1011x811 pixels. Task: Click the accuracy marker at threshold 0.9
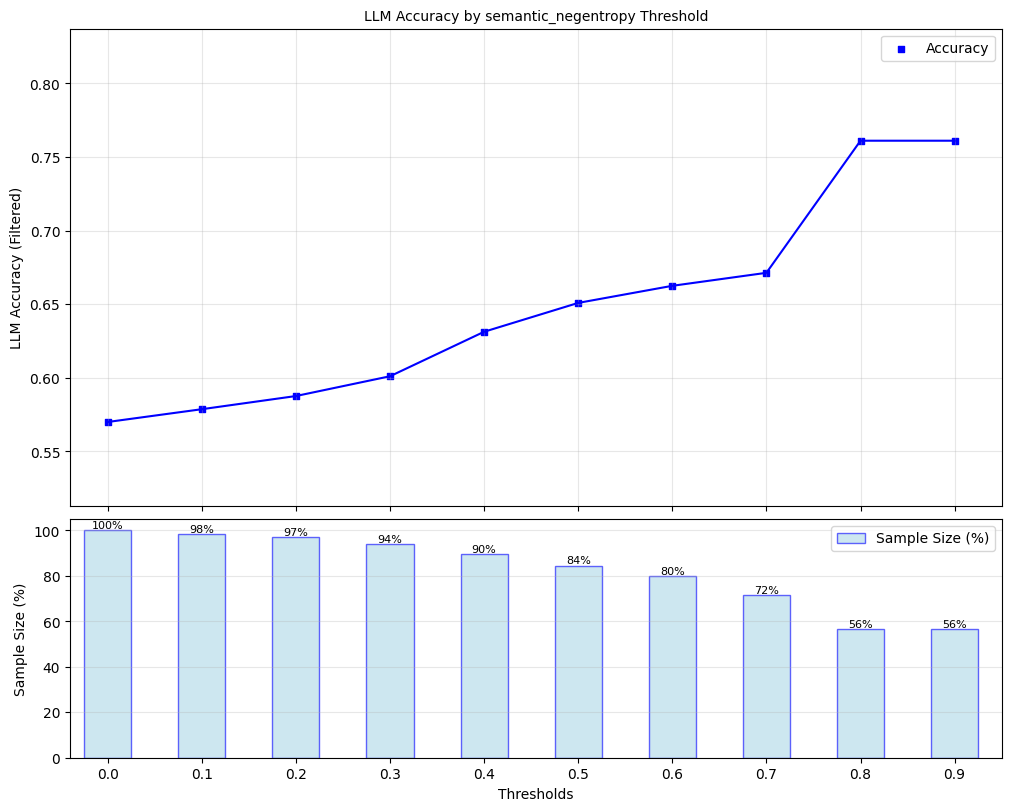click(955, 141)
